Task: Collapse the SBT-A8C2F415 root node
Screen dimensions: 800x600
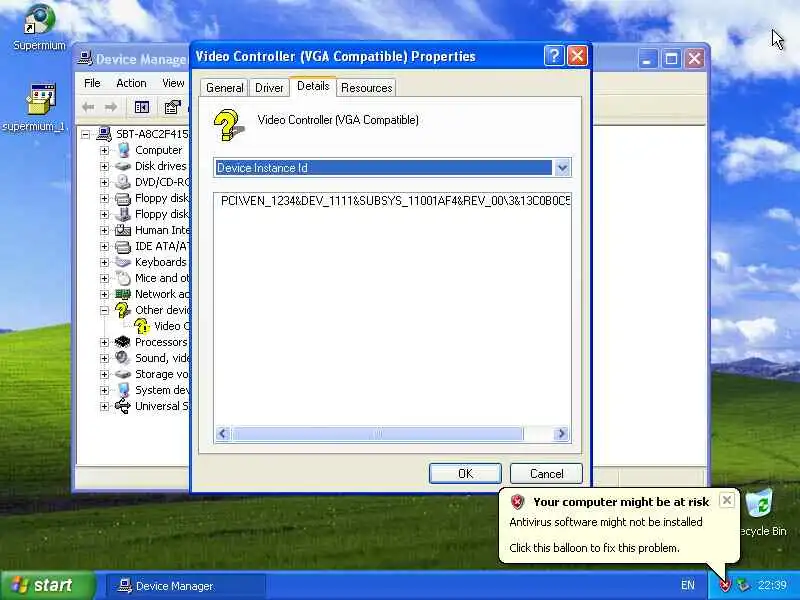Action: click(x=85, y=135)
